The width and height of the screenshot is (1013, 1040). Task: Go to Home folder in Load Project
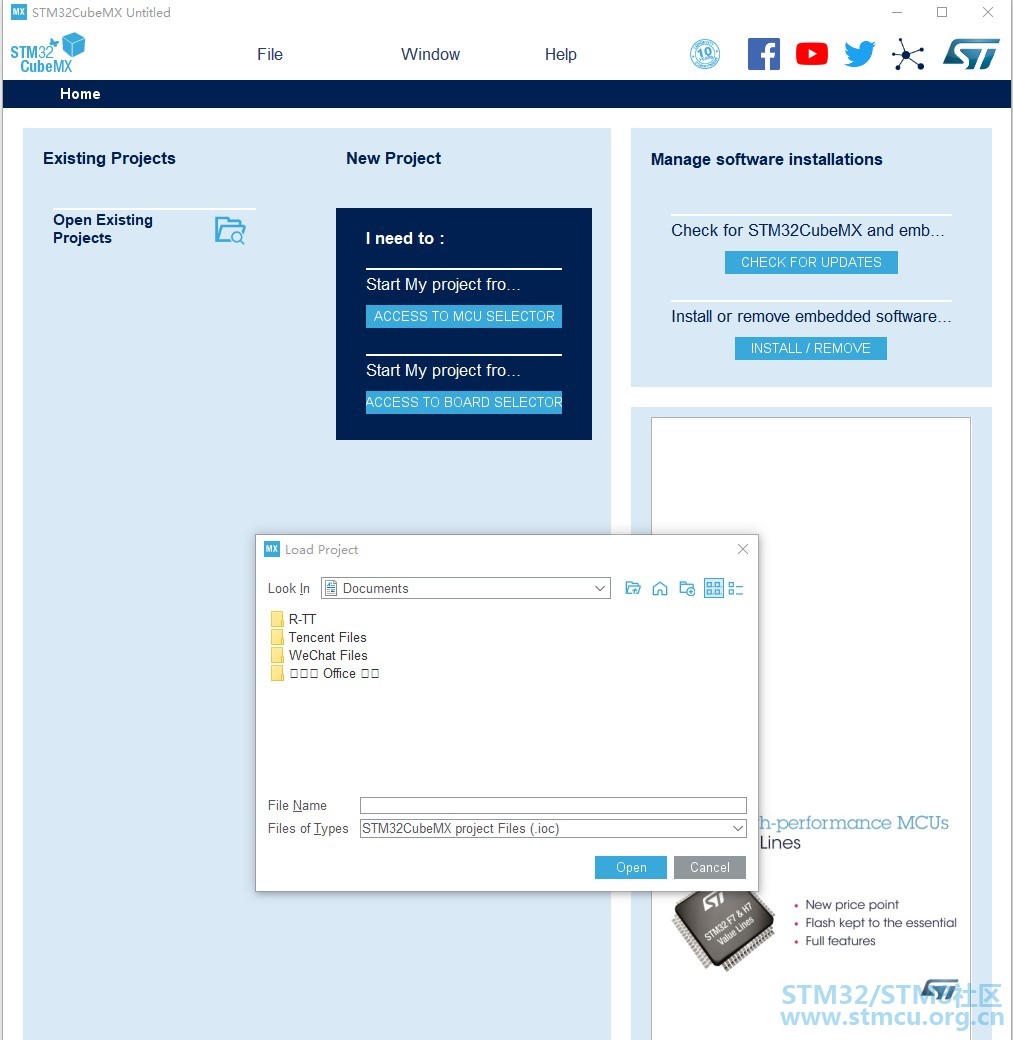pos(659,588)
